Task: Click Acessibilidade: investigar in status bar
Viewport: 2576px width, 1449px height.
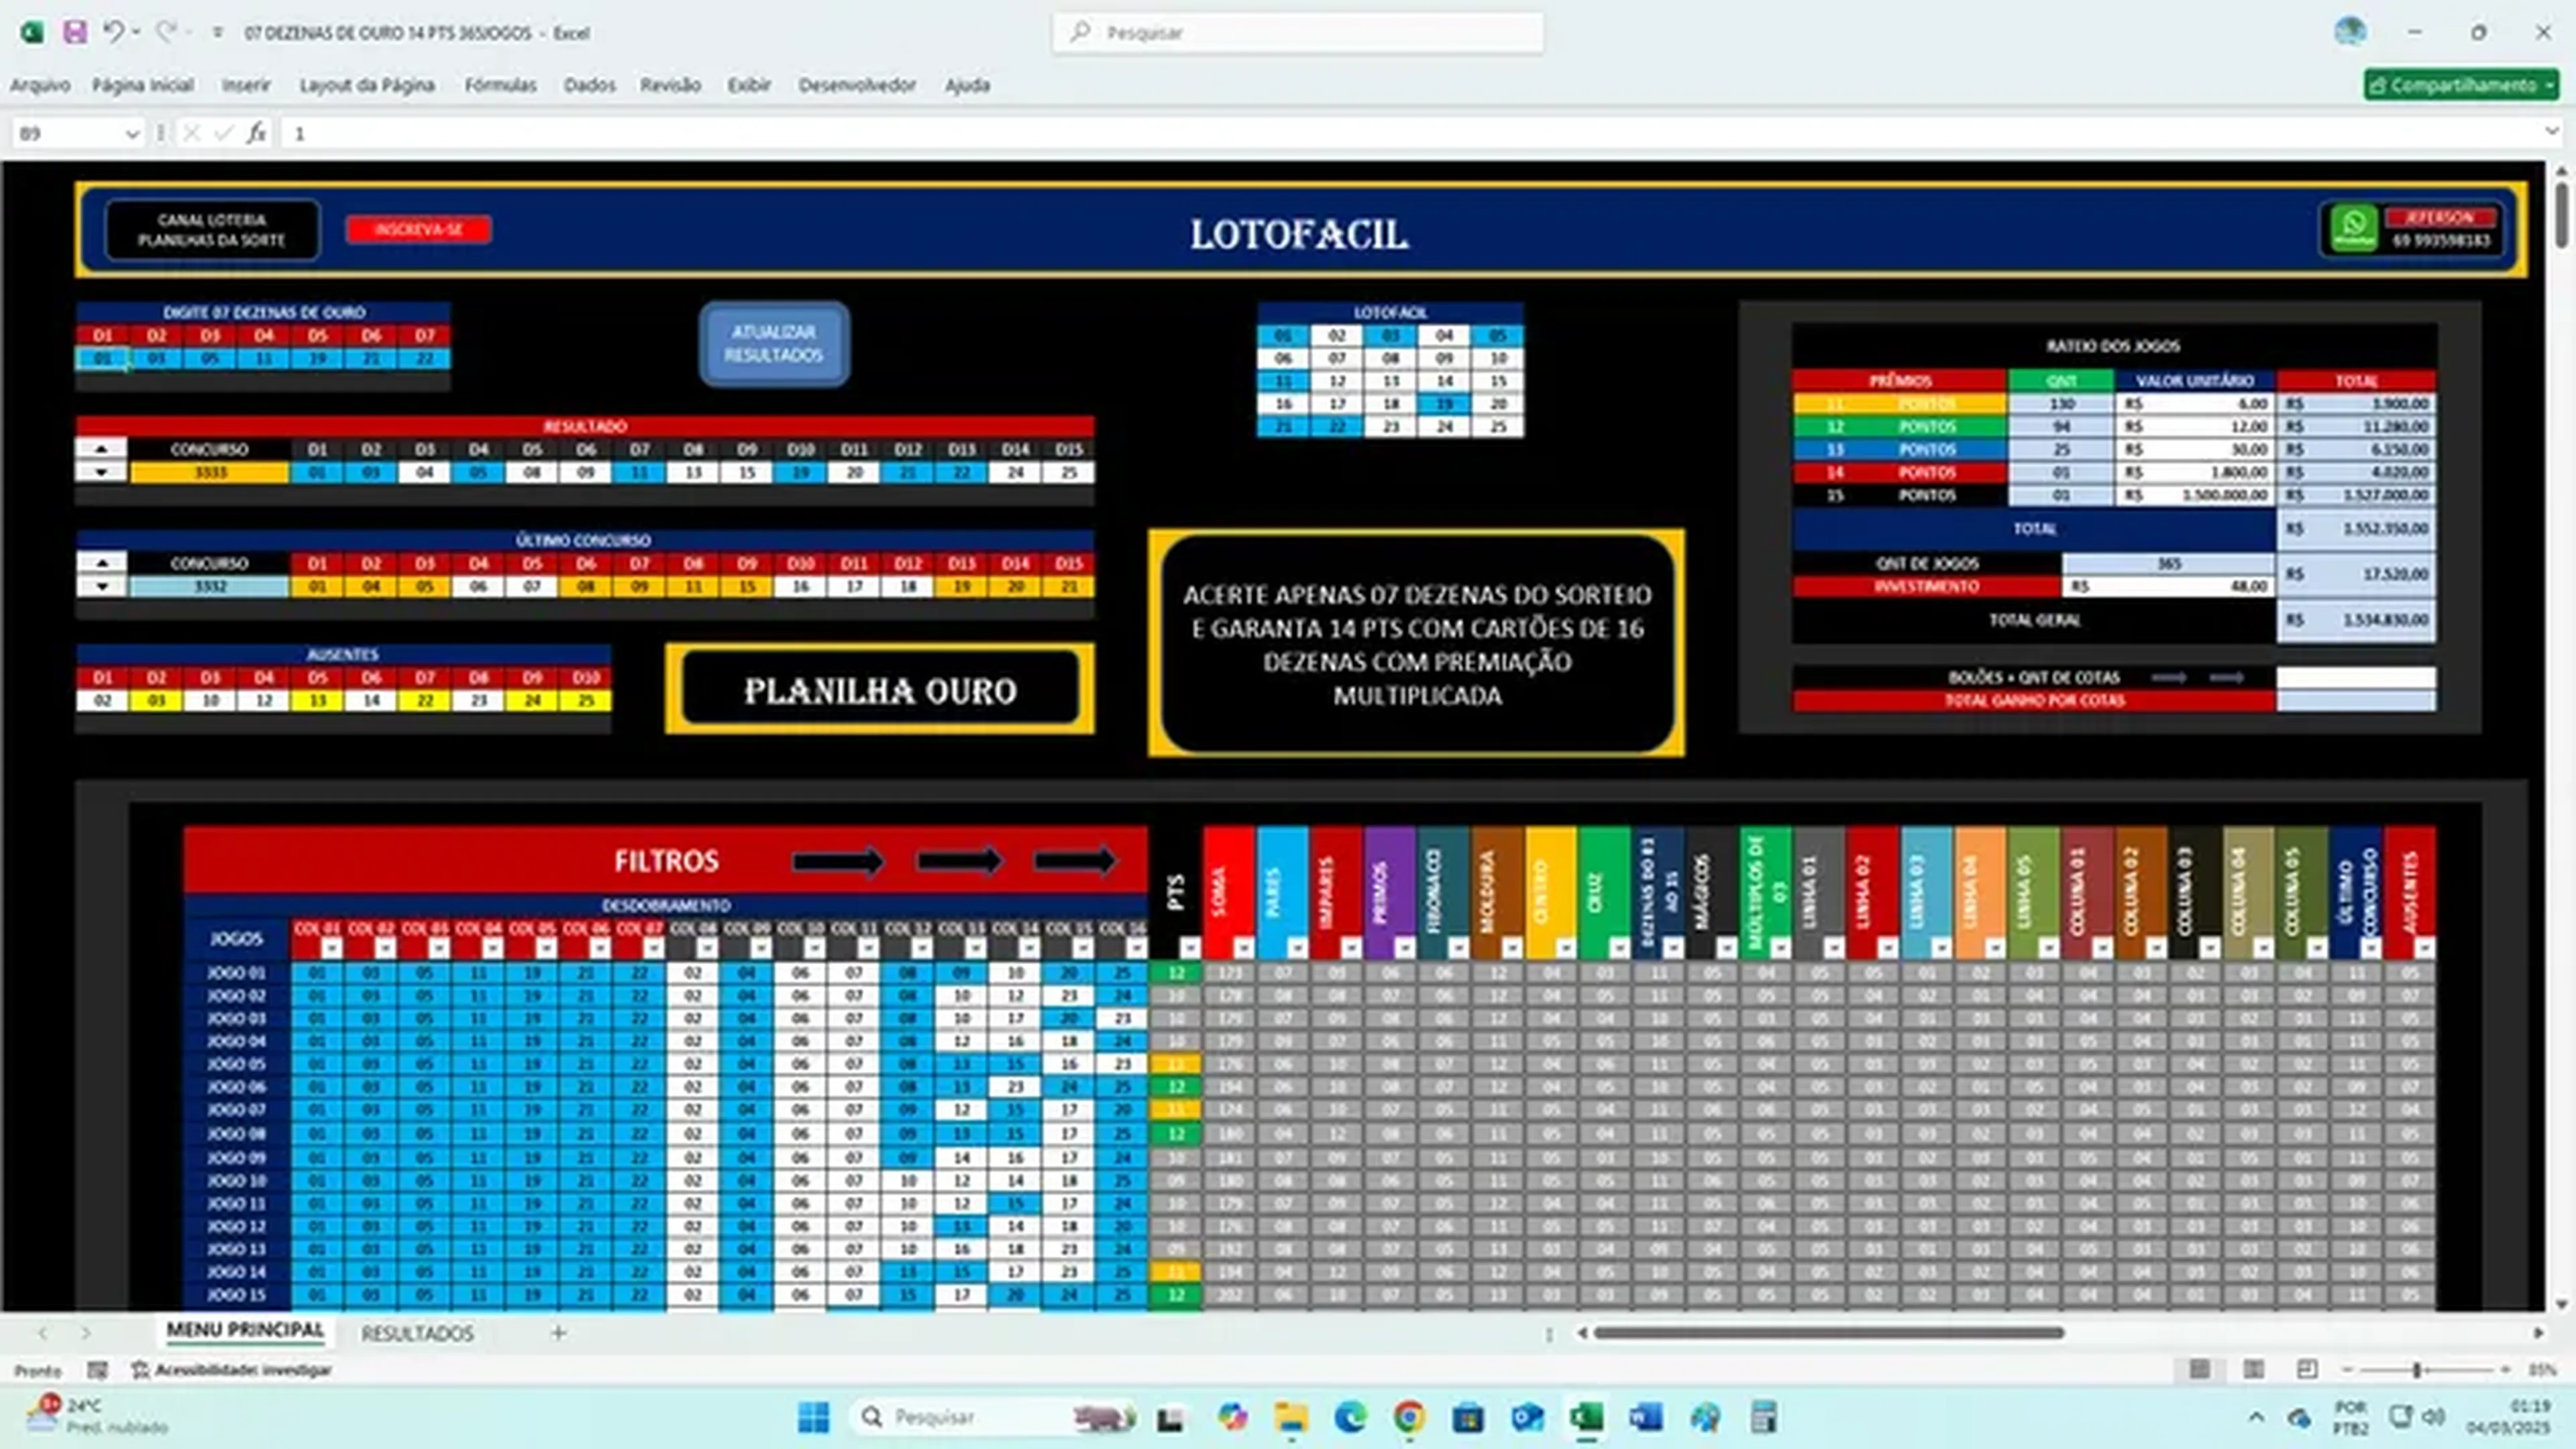Action: point(231,1369)
